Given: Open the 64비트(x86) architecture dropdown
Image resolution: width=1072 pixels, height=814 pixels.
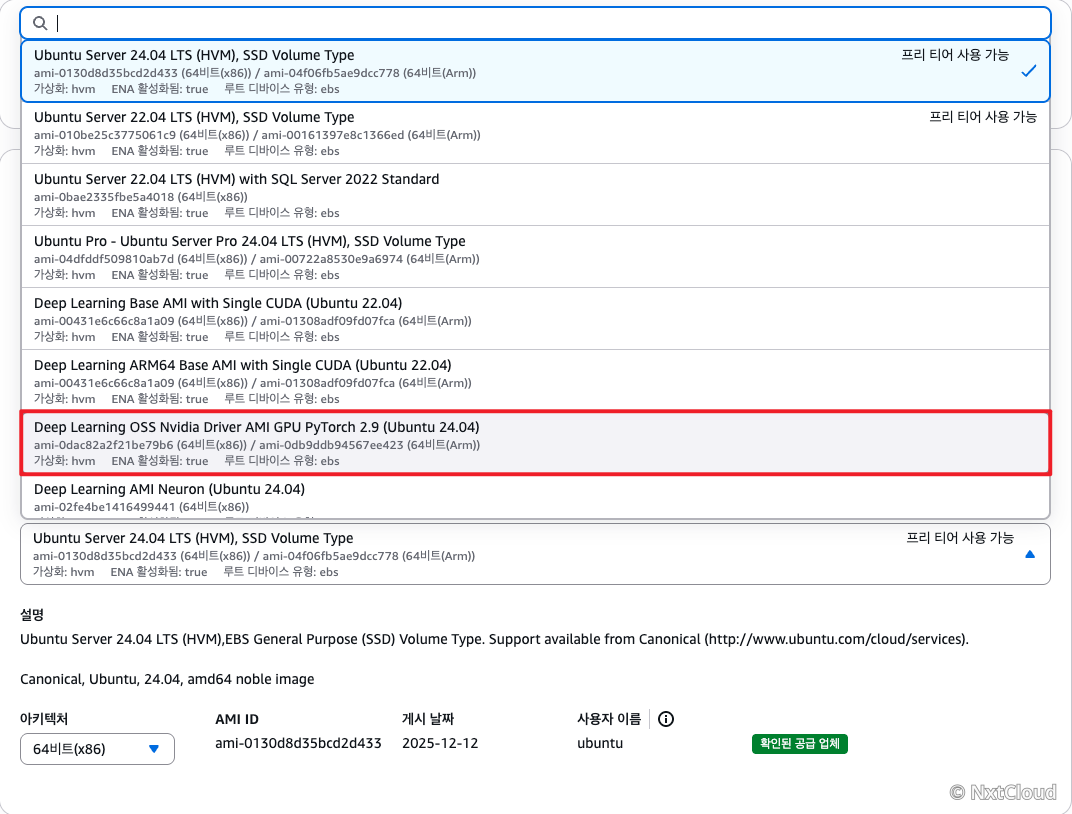Looking at the screenshot, I should tap(97, 749).
